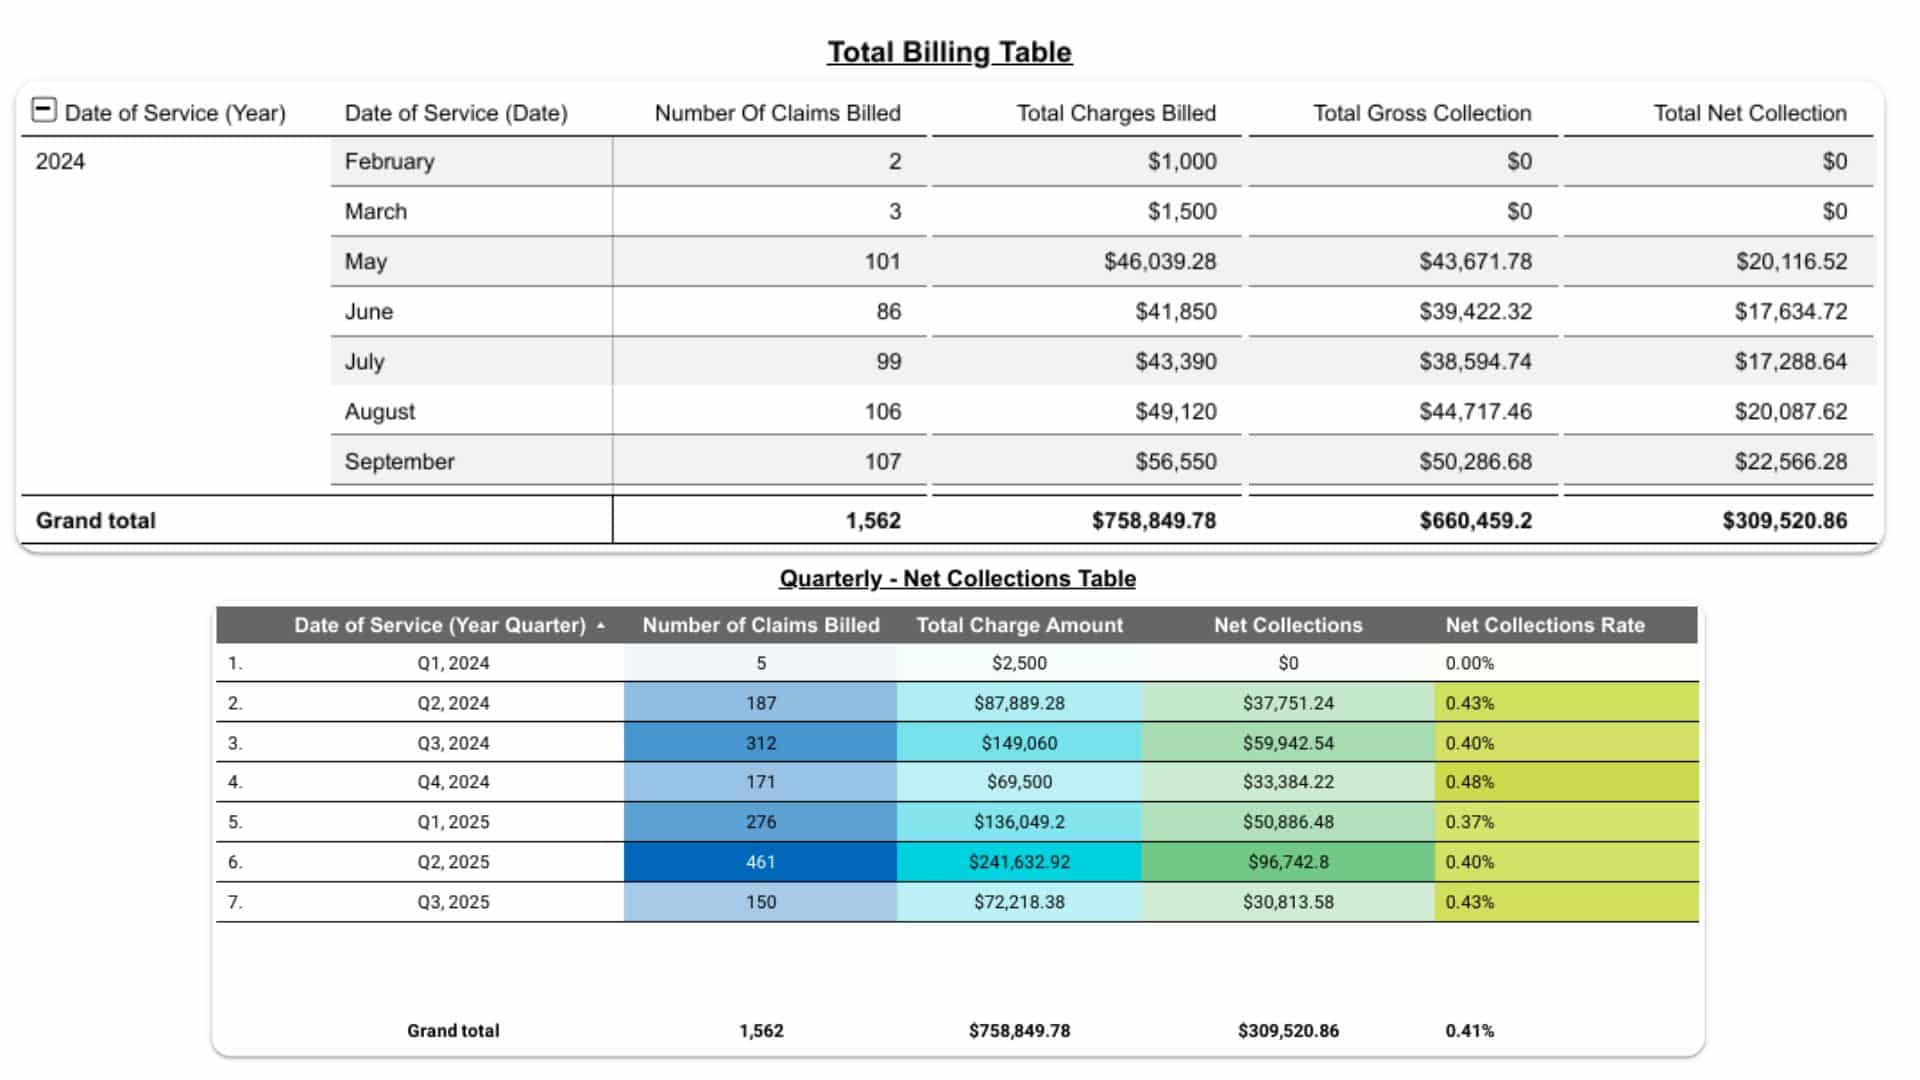This screenshot has height=1080, width=1920.
Task: Click the 0.48% rate colored cell
Action: (1470, 782)
